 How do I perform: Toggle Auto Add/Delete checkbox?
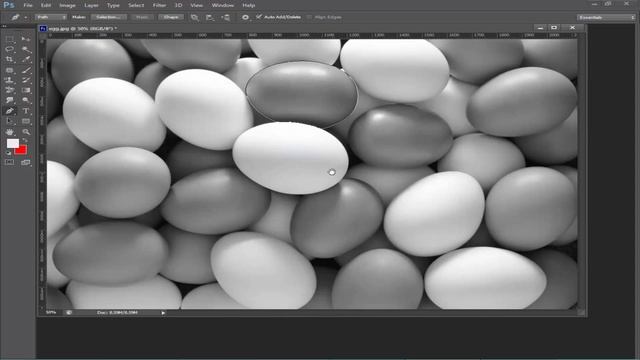point(258,17)
